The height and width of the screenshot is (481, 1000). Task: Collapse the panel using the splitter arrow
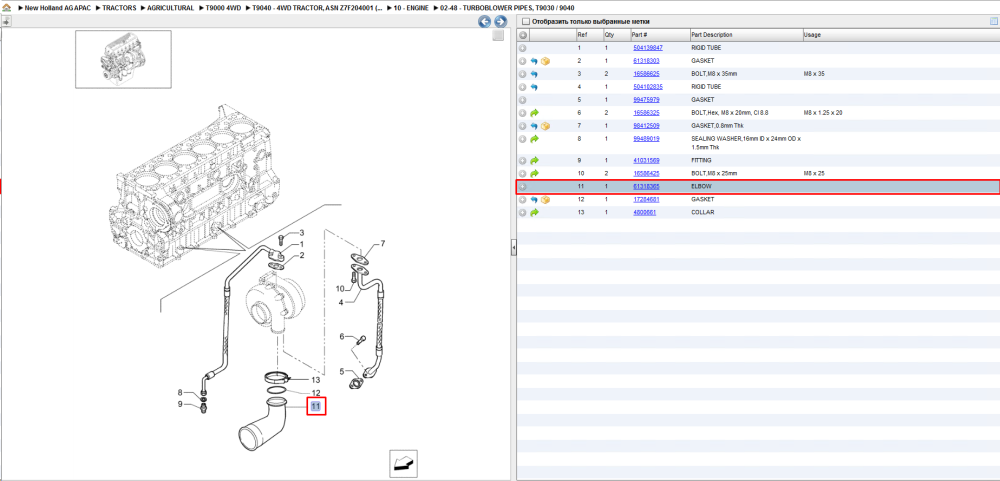tap(513, 249)
